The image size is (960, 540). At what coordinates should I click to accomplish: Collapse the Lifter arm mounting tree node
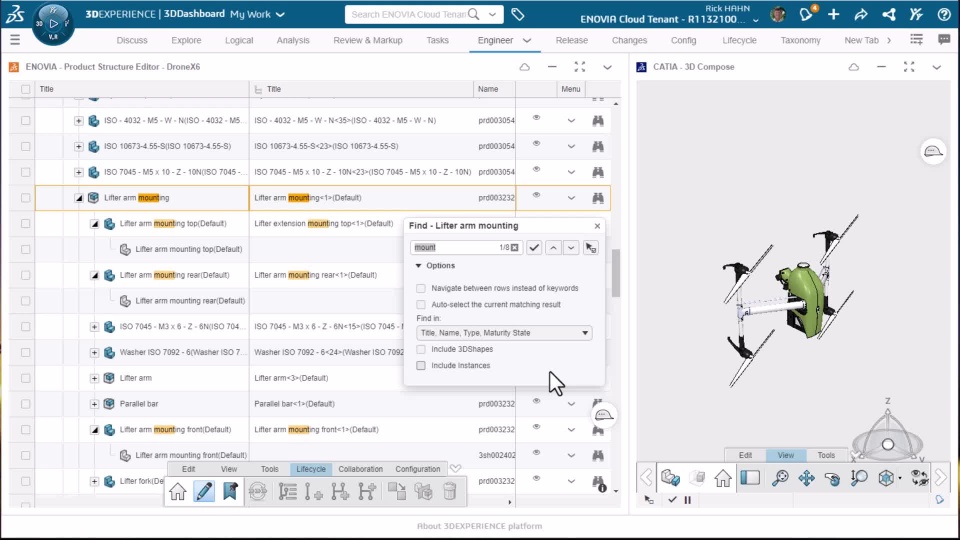pyautogui.click(x=78, y=198)
